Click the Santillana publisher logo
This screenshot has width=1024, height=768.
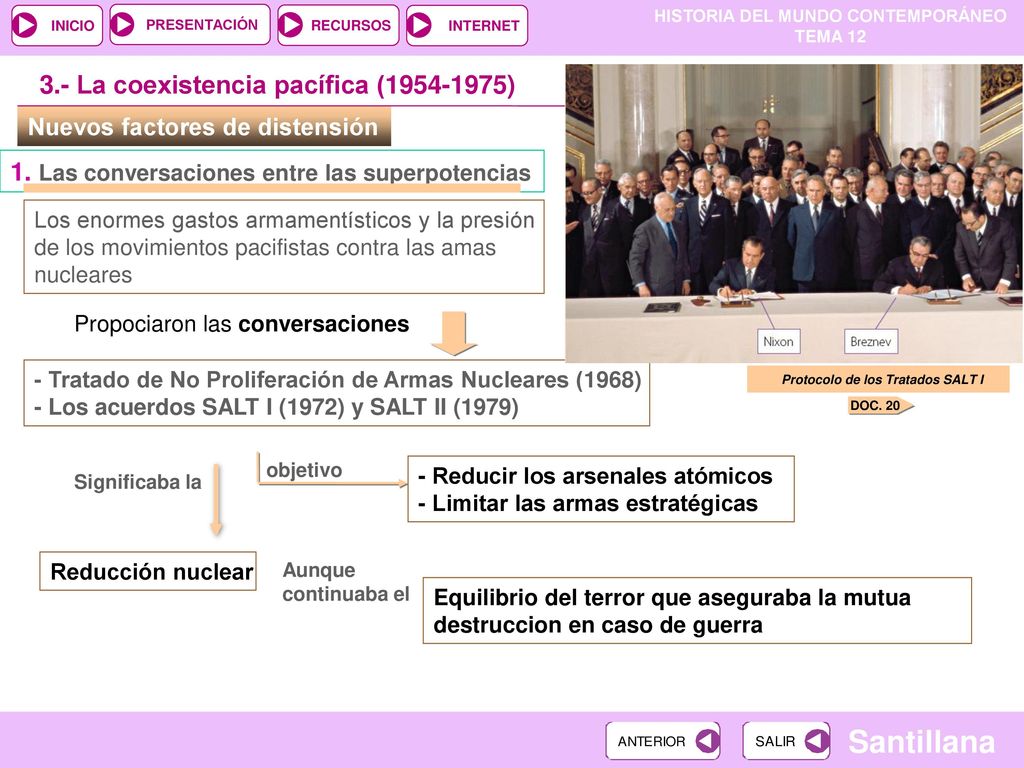click(x=921, y=741)
